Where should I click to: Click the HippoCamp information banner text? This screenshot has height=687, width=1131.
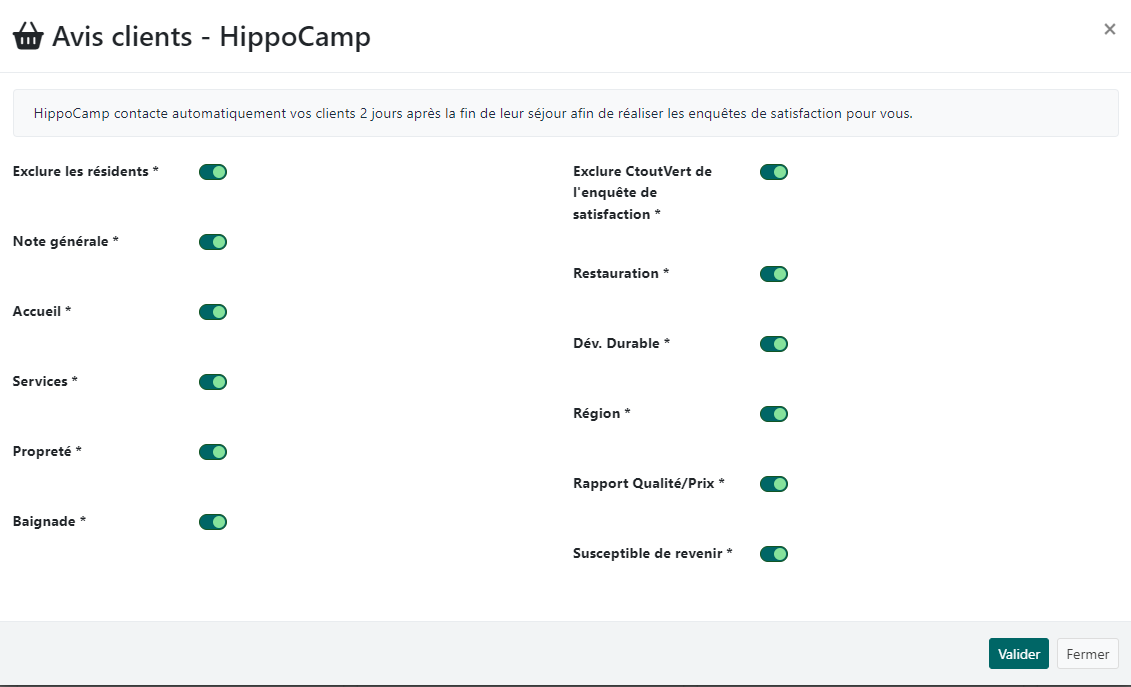[x=473, y=113]
